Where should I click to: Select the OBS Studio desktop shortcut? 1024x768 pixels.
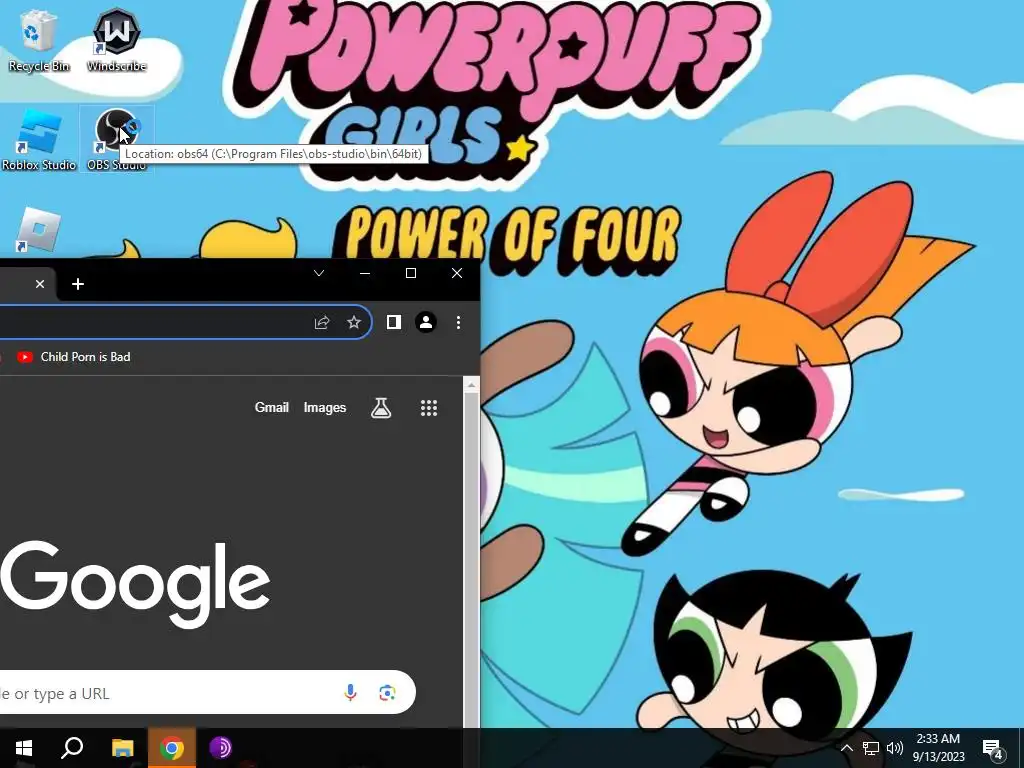[116, 140]
